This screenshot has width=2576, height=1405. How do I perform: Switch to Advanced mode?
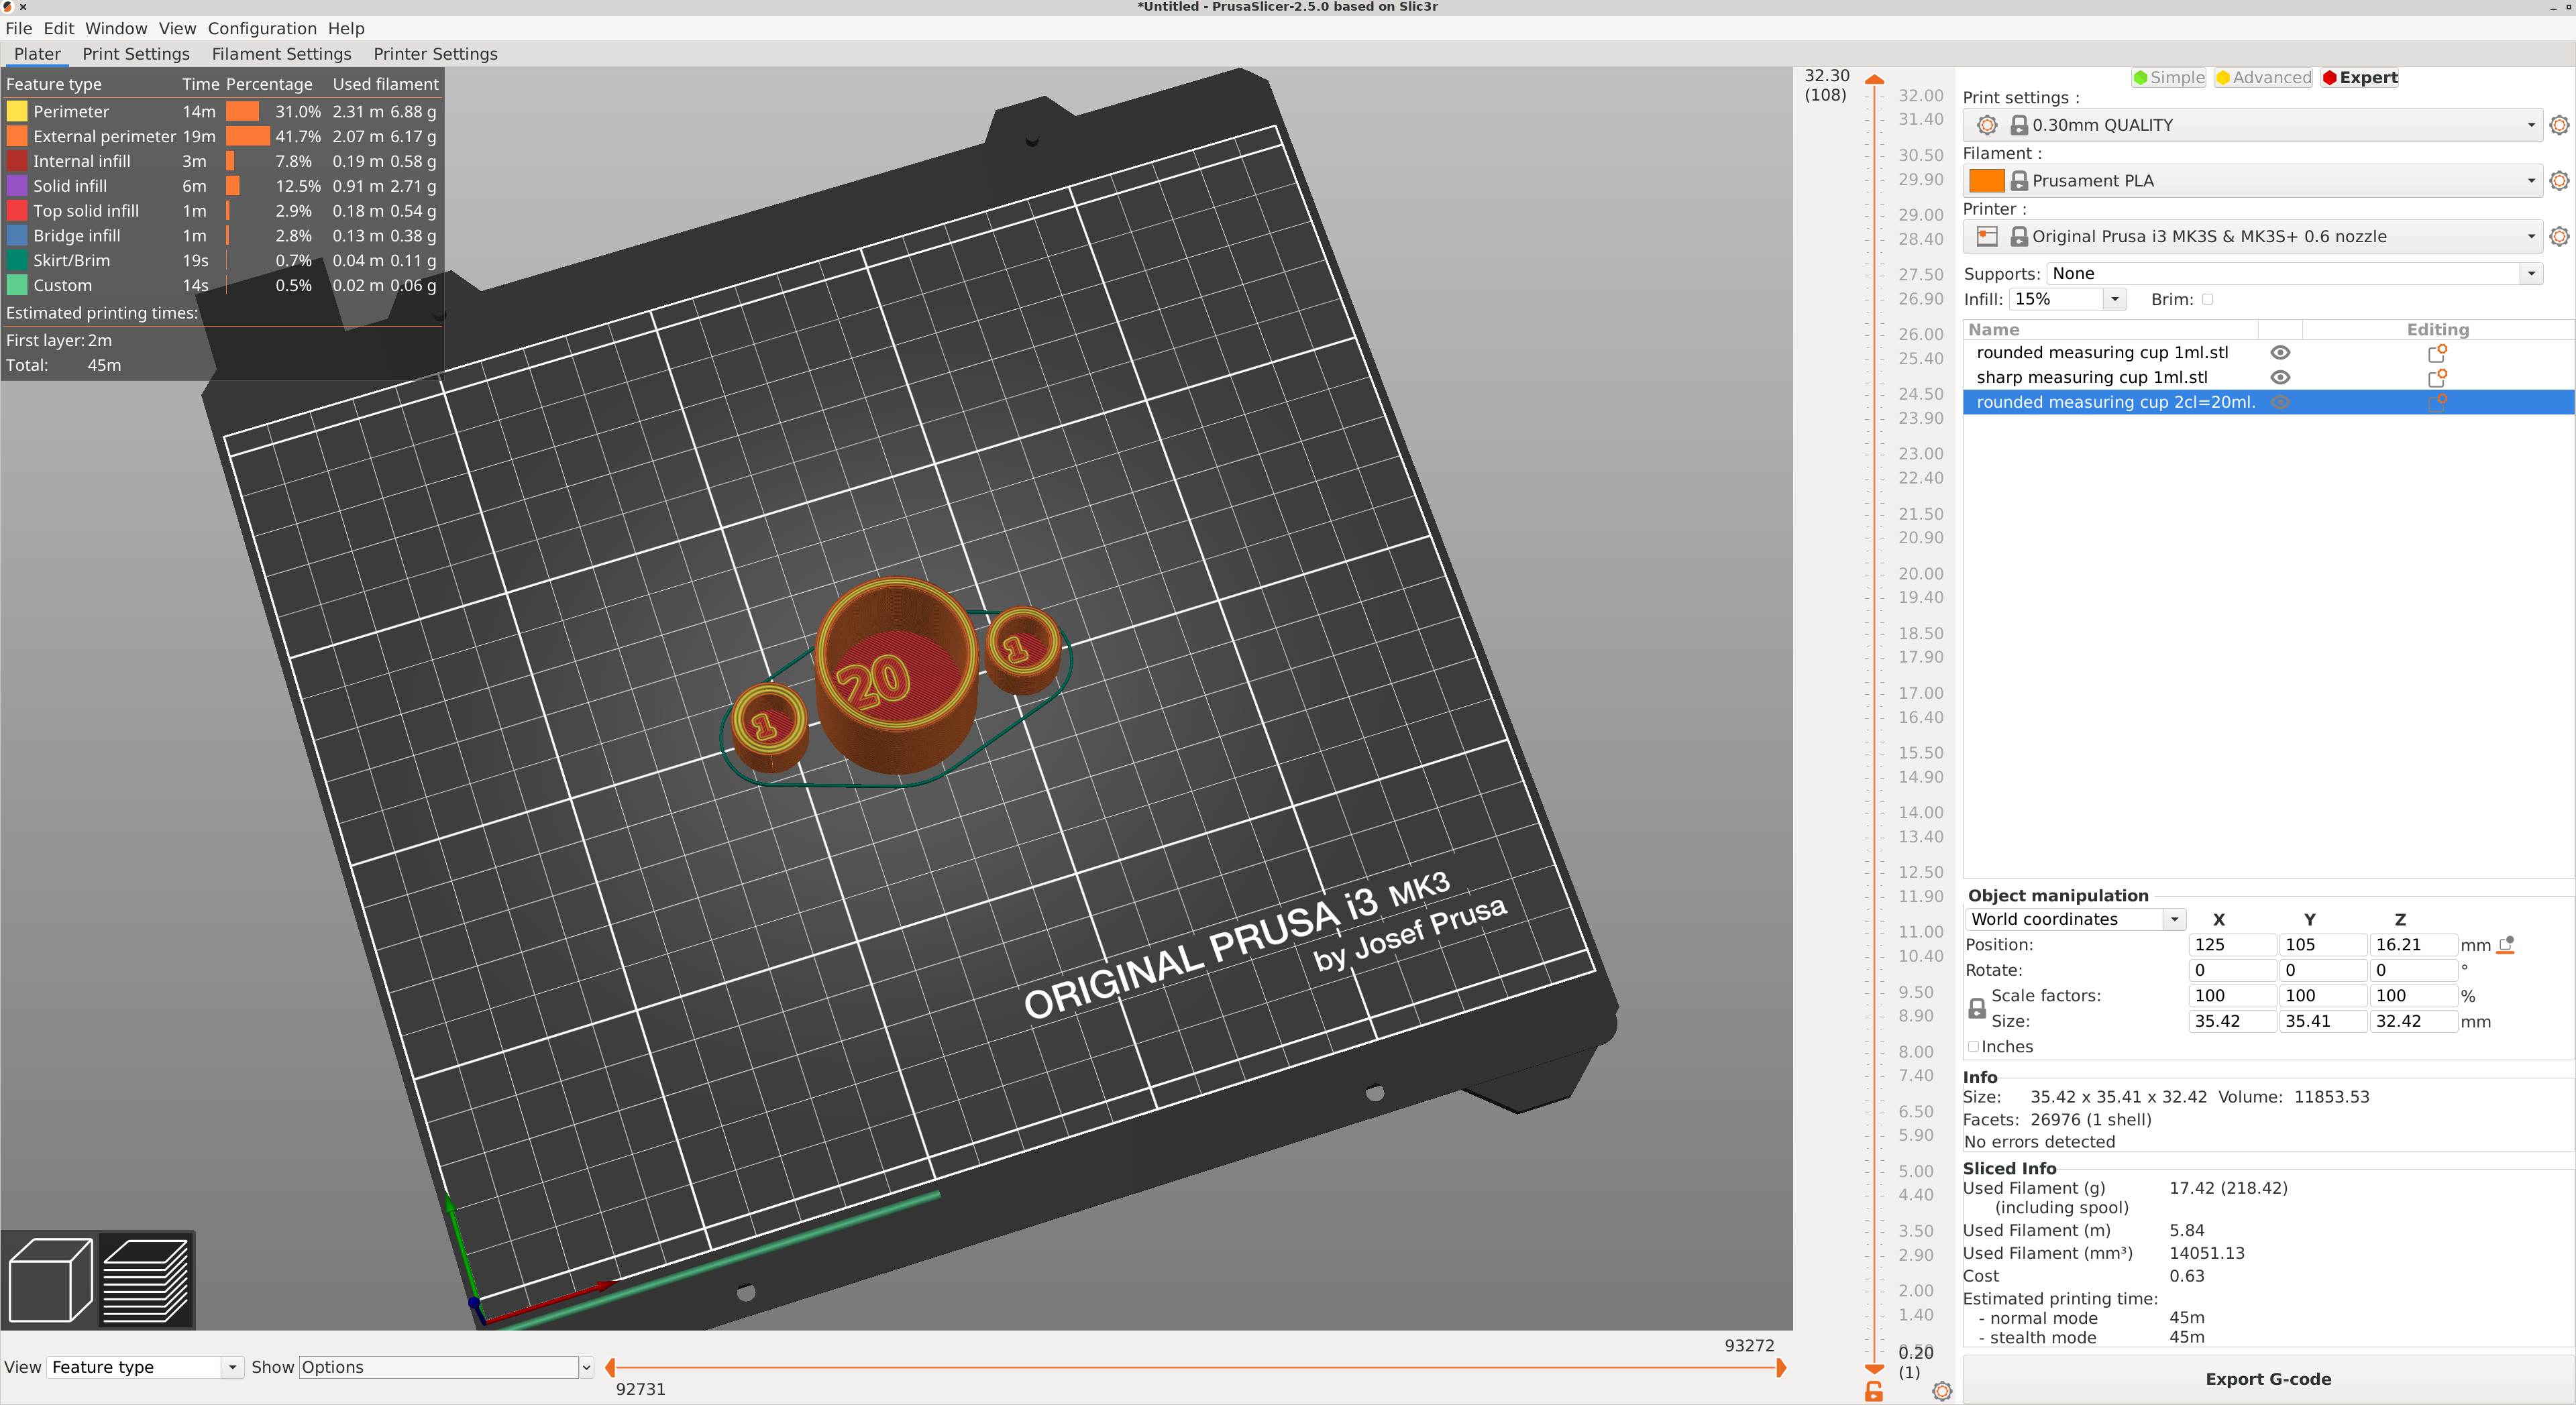point(2263,78)
